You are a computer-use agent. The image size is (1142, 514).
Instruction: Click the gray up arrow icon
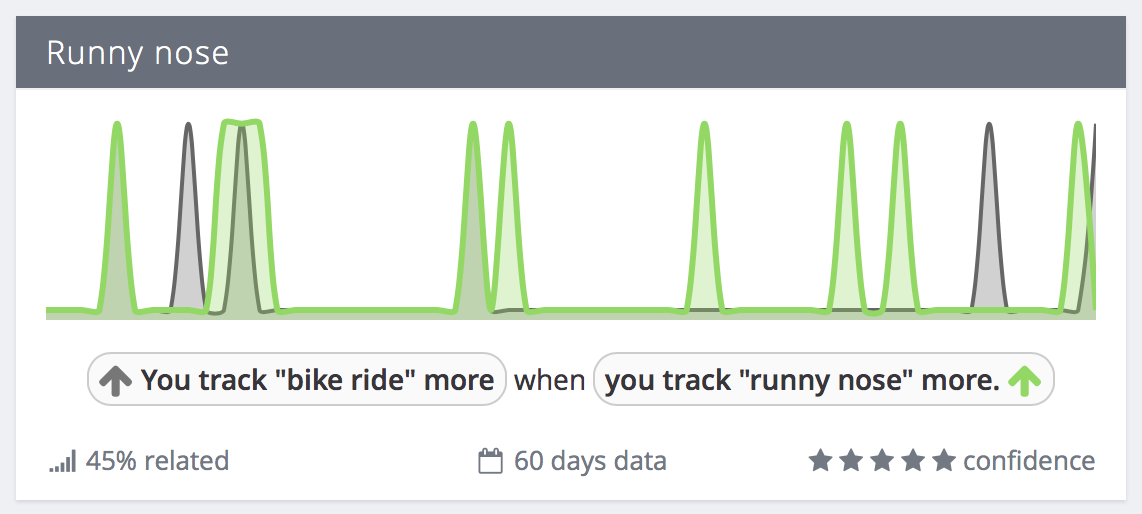pyautogui.click(x=115, y=380)
